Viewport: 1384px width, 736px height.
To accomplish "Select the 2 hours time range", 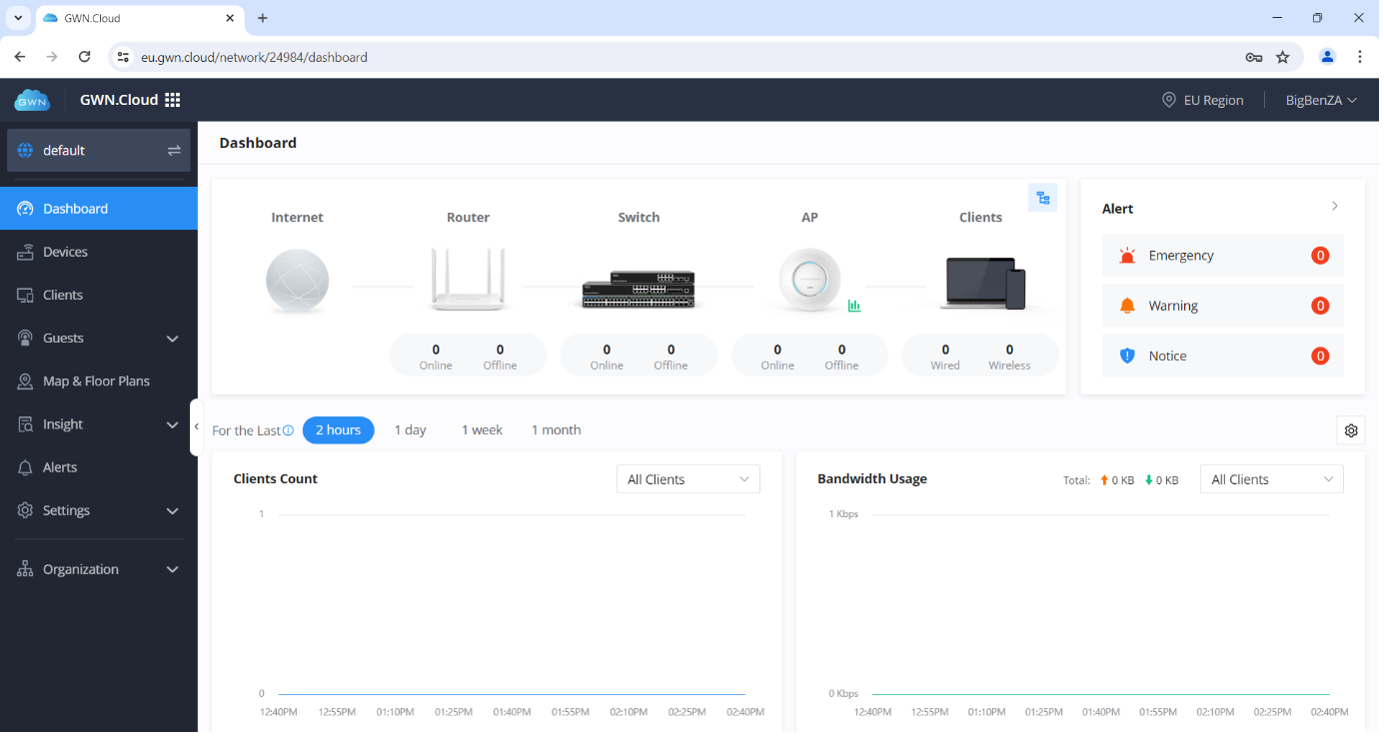I will click(x=338, y=430).
